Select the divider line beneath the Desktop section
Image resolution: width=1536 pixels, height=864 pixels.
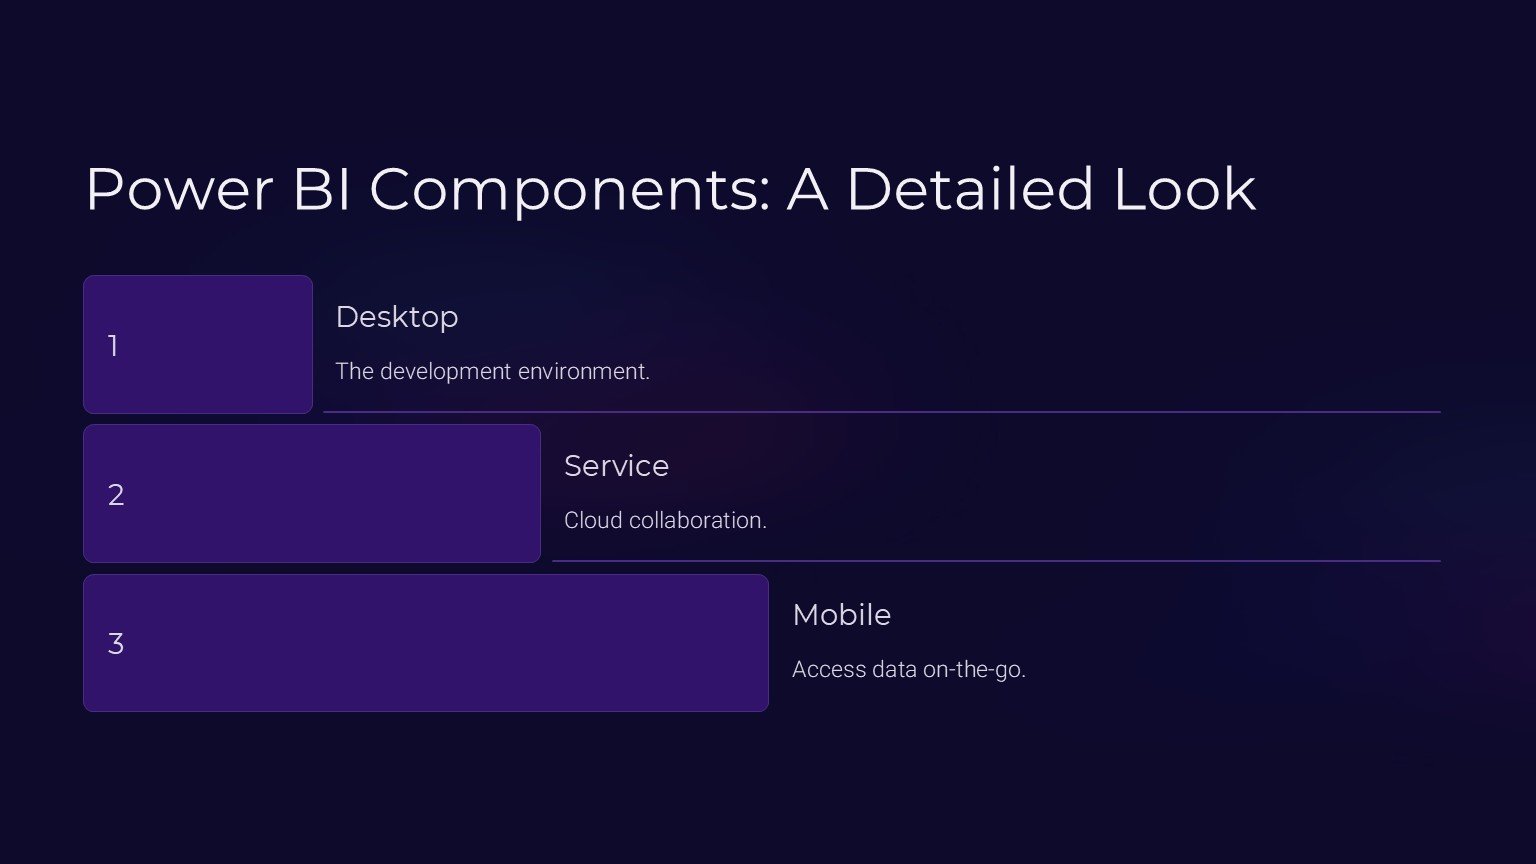pos(880,411)
